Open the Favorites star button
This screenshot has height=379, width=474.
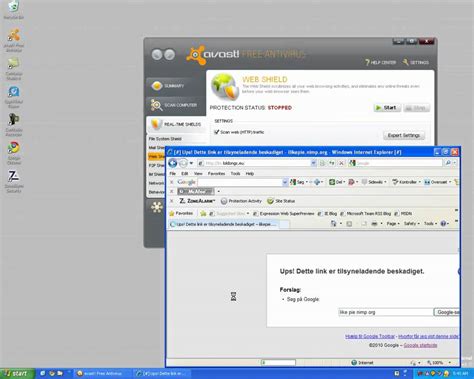click(x=181, y=213)
